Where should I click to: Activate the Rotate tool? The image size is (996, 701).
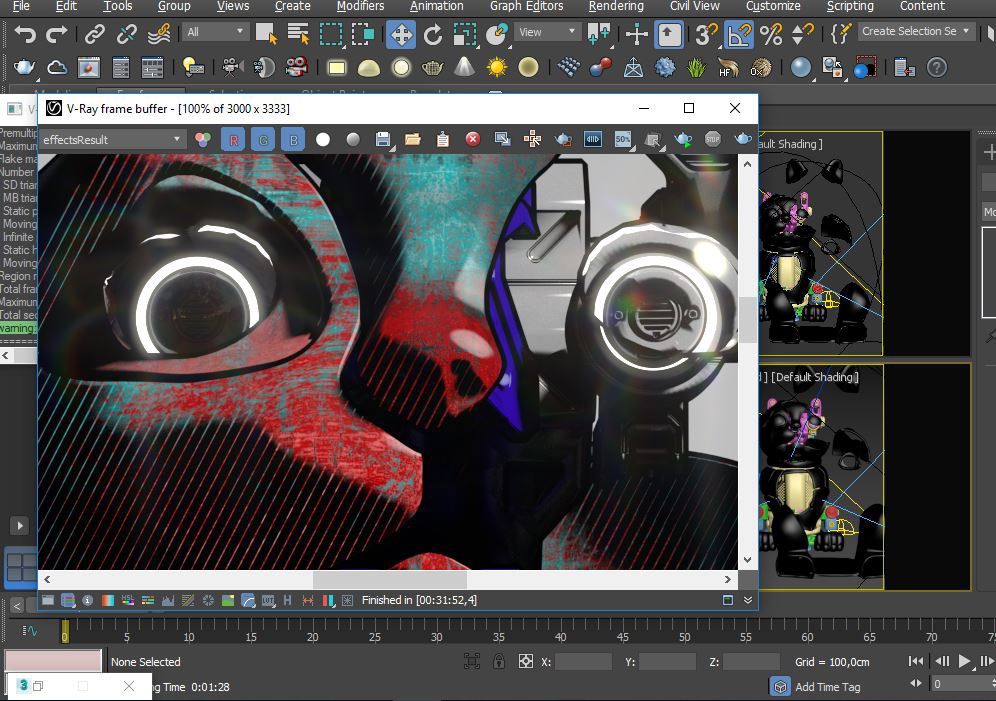point(433,35)
